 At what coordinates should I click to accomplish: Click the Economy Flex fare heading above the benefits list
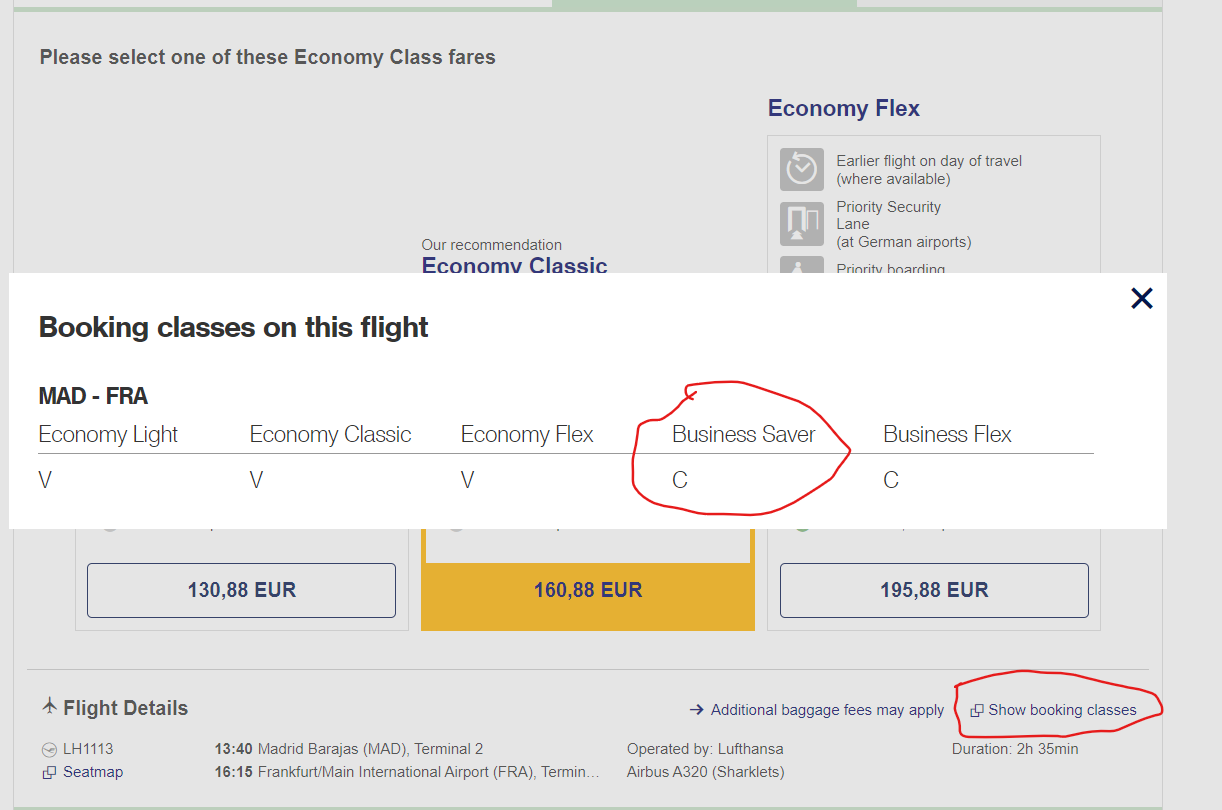pos(843,109)
